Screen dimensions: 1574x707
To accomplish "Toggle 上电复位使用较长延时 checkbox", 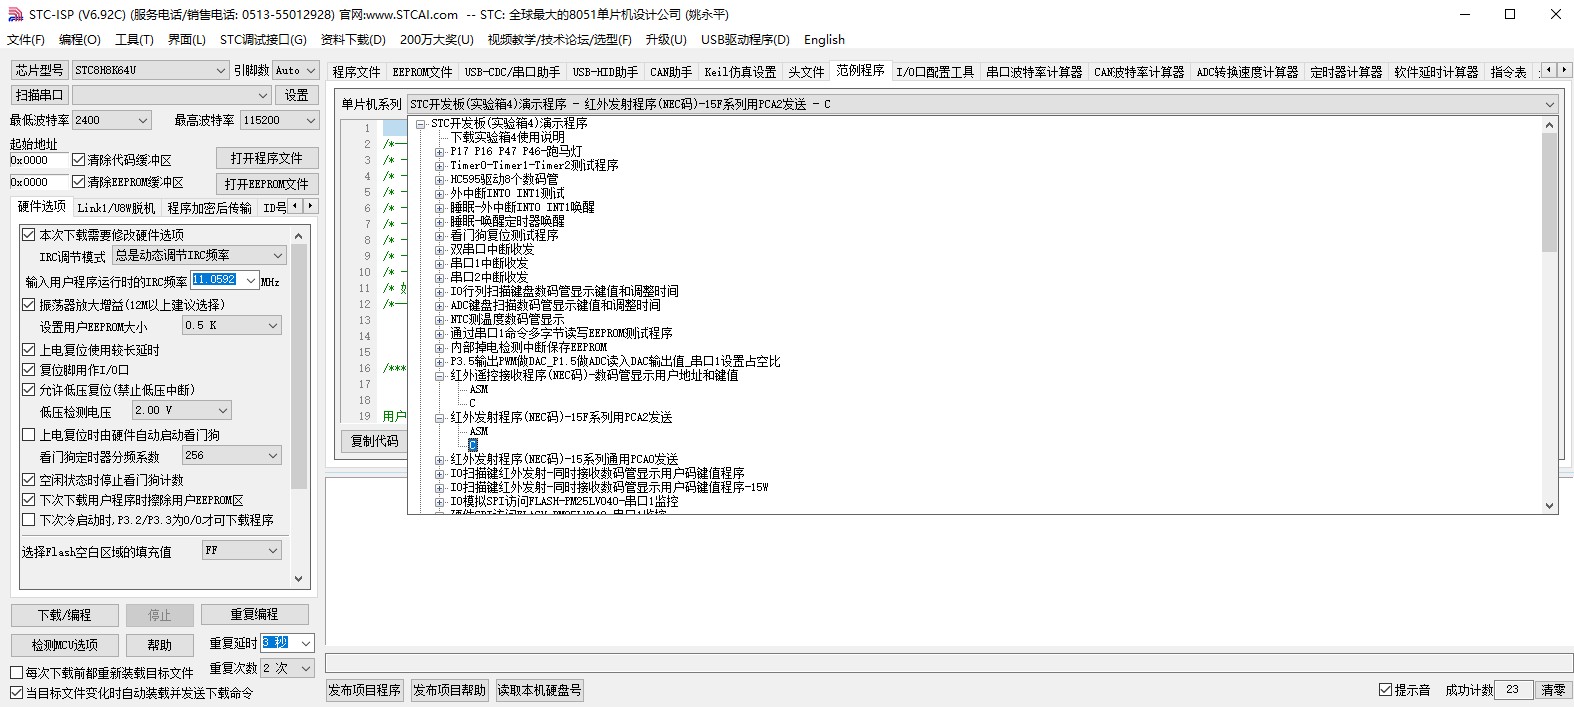I will click(x=29, y=350).
